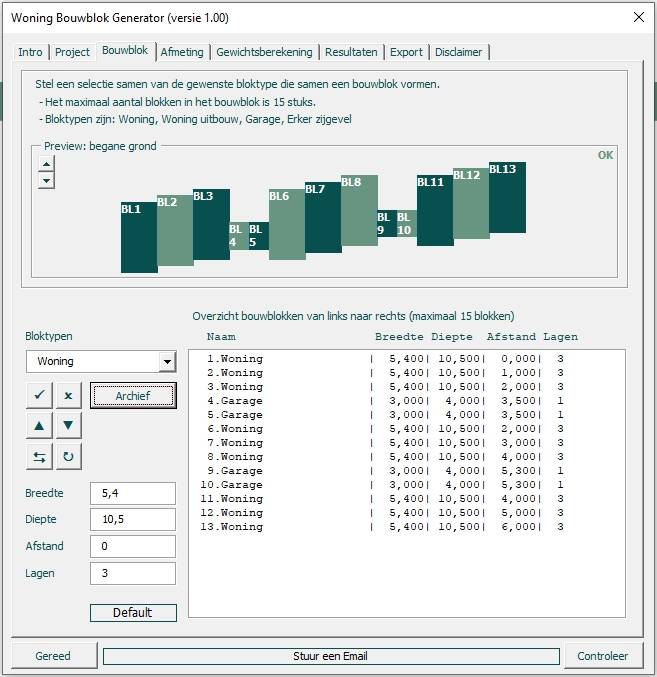
Task: Click the Gereed button
Action: (53, 656)
